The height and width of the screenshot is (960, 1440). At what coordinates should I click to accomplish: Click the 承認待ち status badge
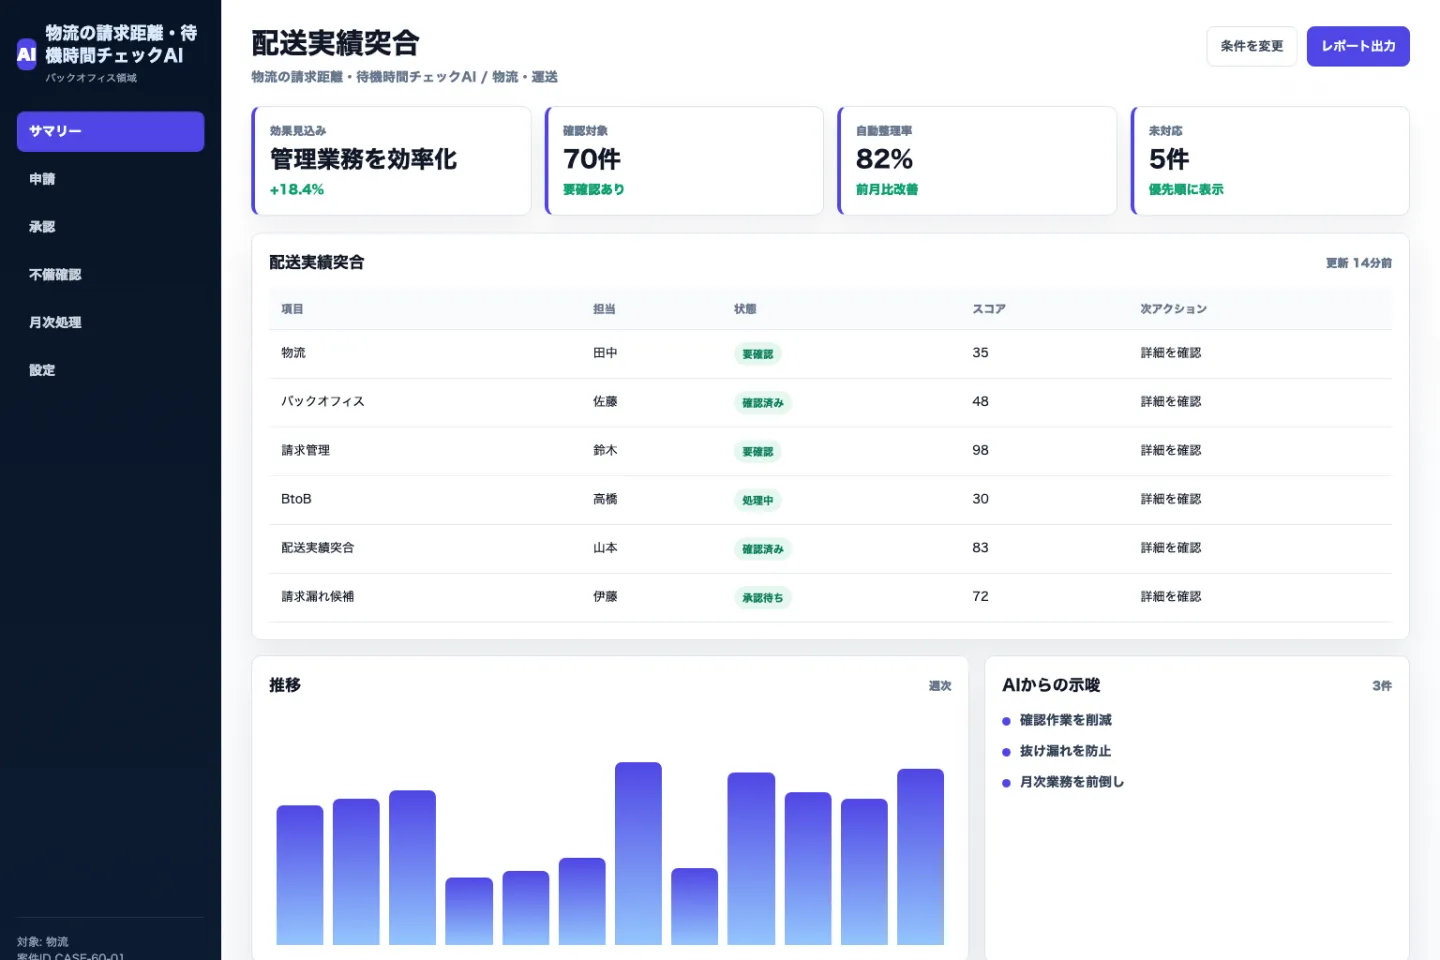click(763, 598)
